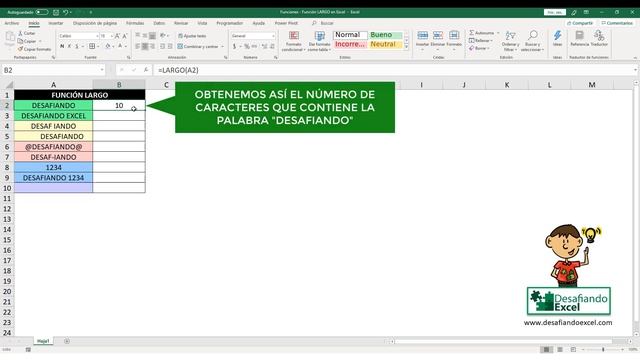Toggle Ajustar texto wrap text
The width and height of the screenshot is (640, 360).
[x=192, y=36]
